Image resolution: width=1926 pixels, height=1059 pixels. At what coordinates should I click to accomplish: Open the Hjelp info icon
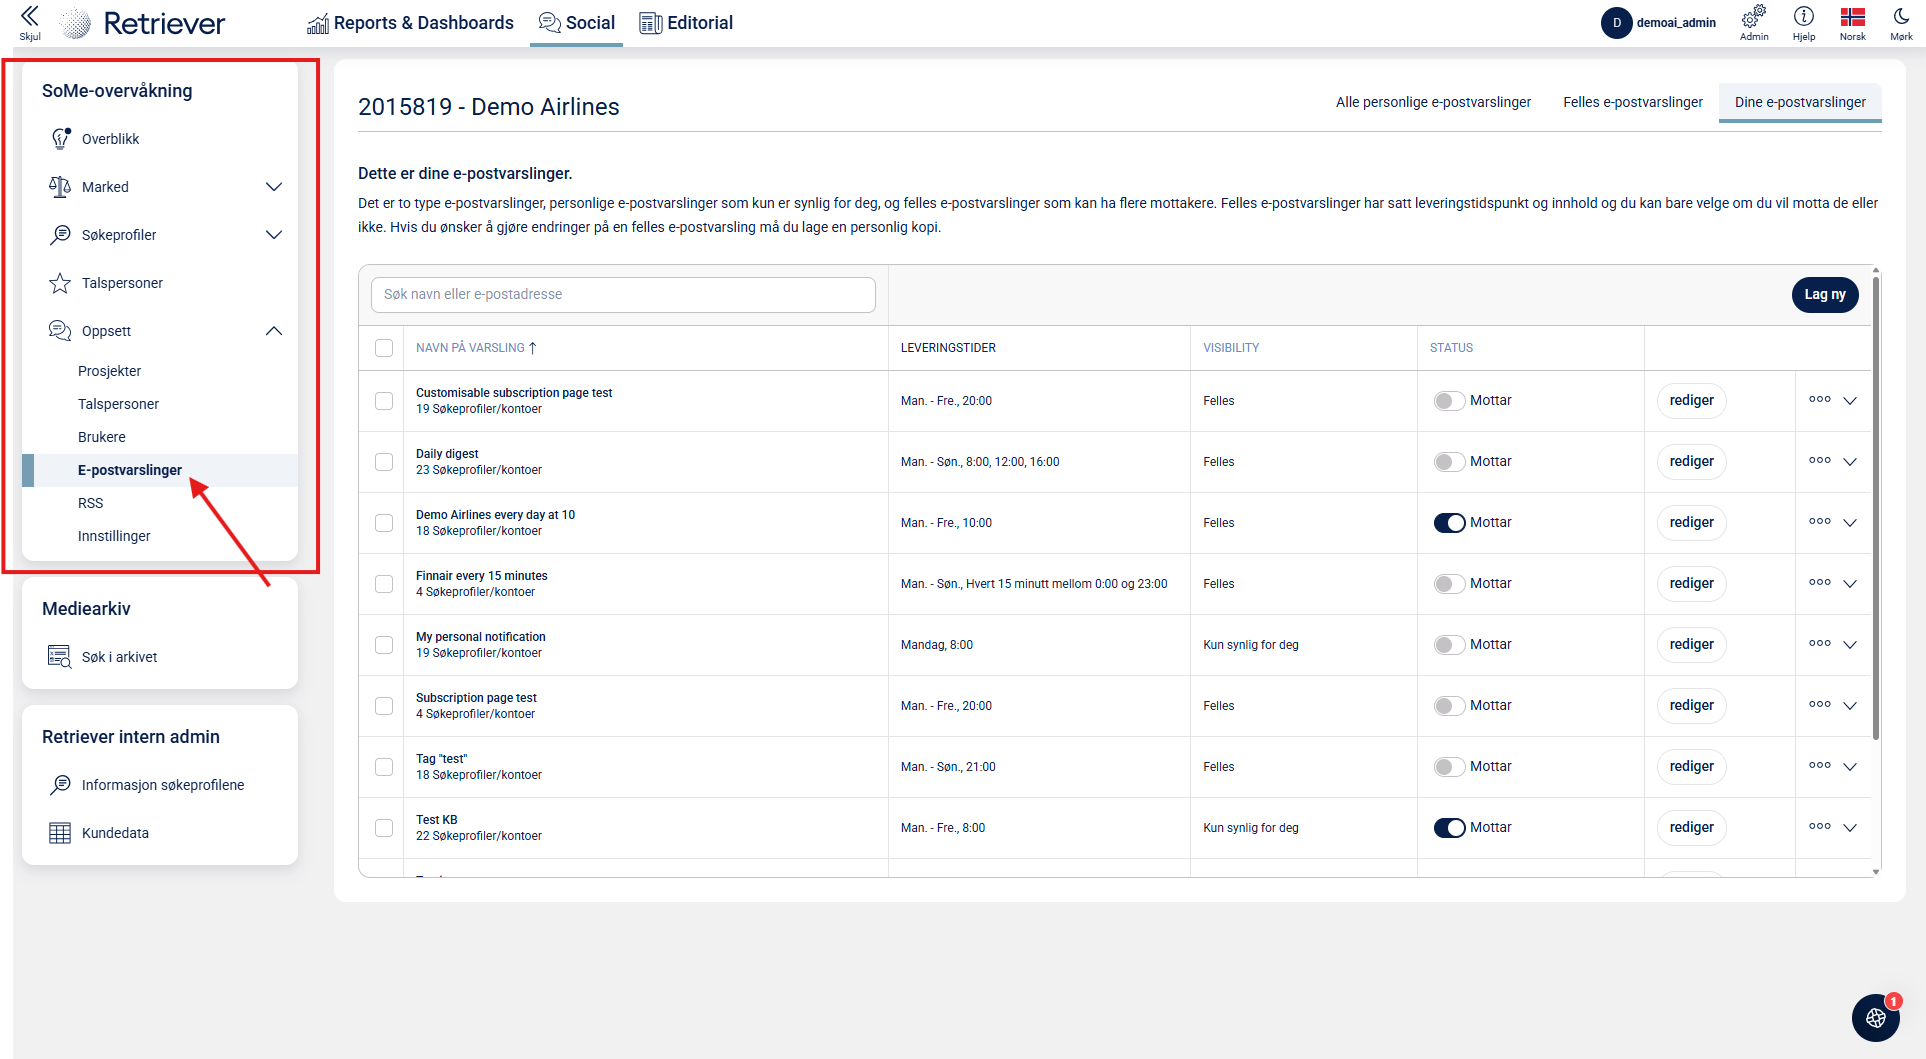(x=1804, y=17)
